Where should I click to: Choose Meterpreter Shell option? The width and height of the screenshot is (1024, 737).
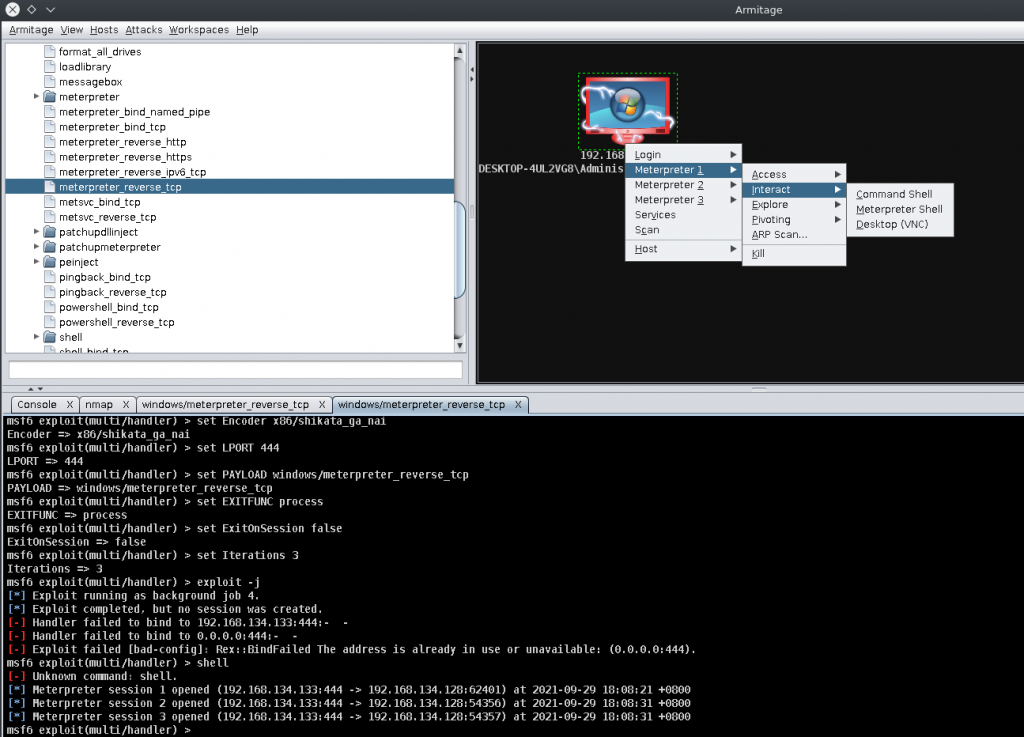click(900, 209)
